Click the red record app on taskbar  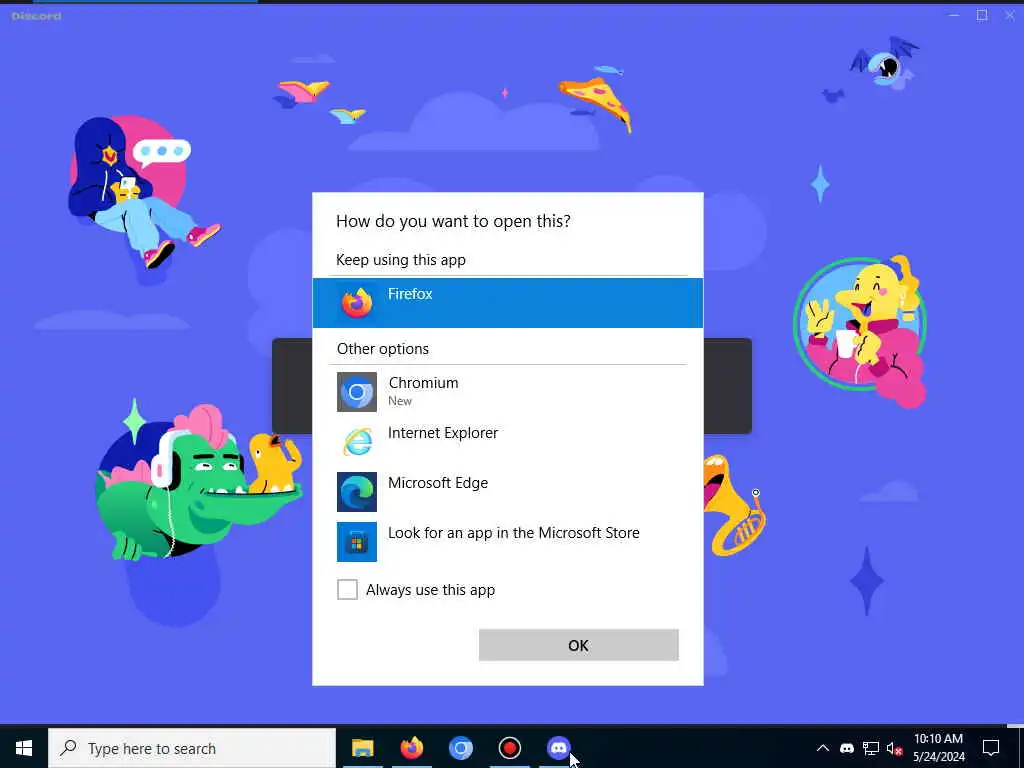pos(509,748)
